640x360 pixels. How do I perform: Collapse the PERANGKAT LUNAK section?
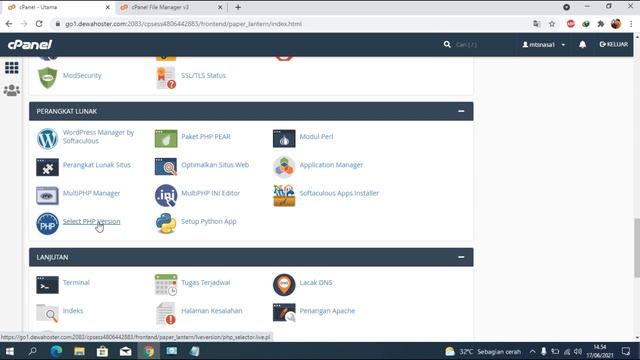(461, 111)
